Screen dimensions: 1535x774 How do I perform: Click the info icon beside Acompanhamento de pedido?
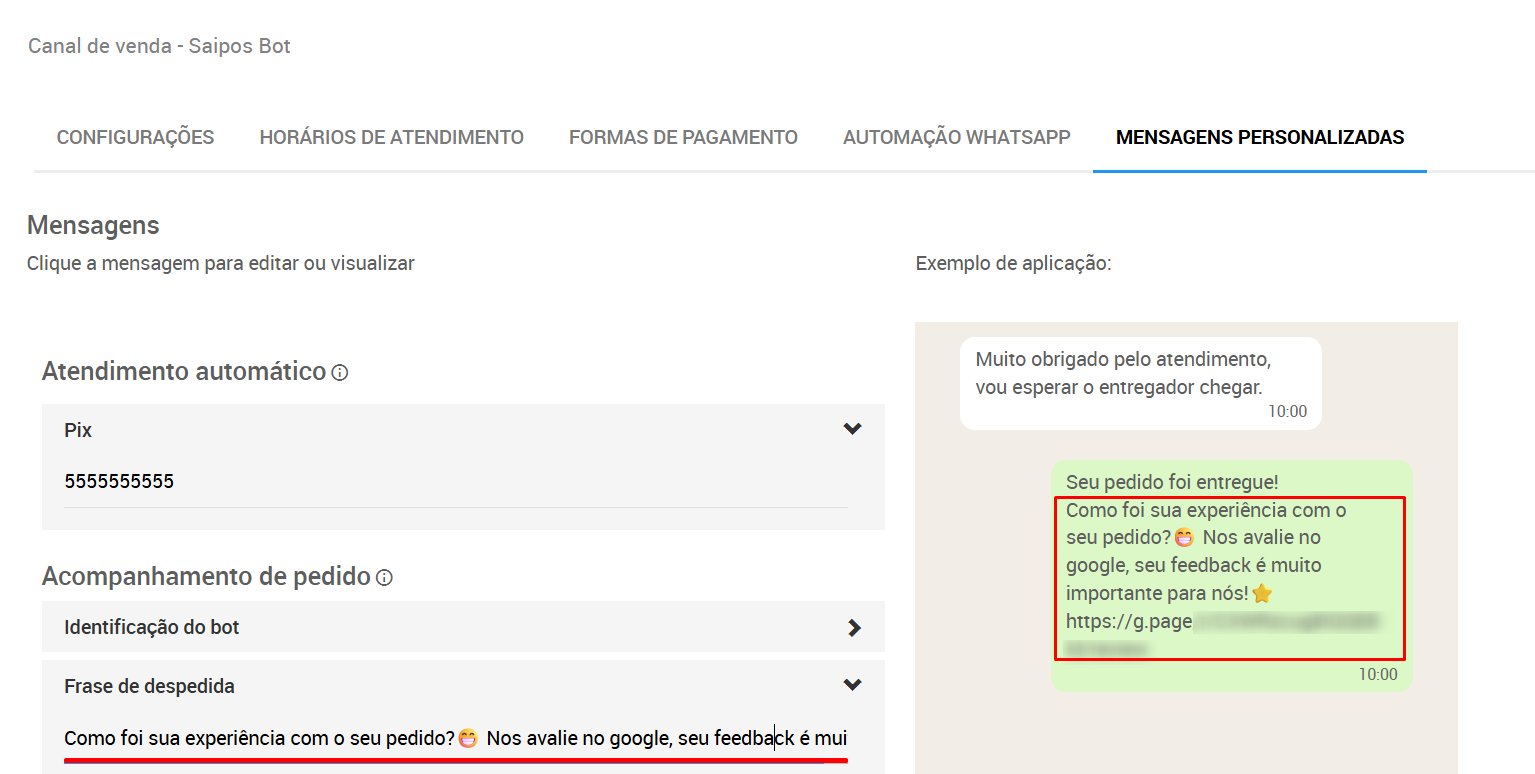[x=384, y=578]
